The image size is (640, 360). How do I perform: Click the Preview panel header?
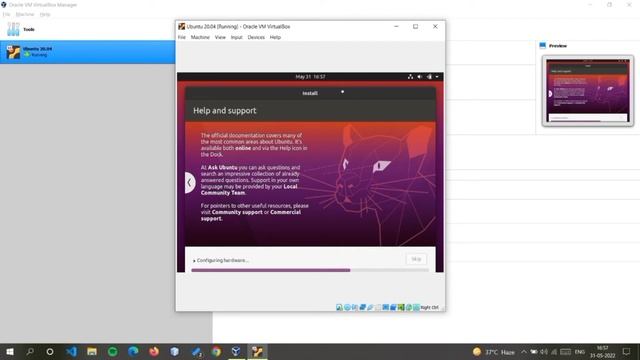tap(558, 46)
